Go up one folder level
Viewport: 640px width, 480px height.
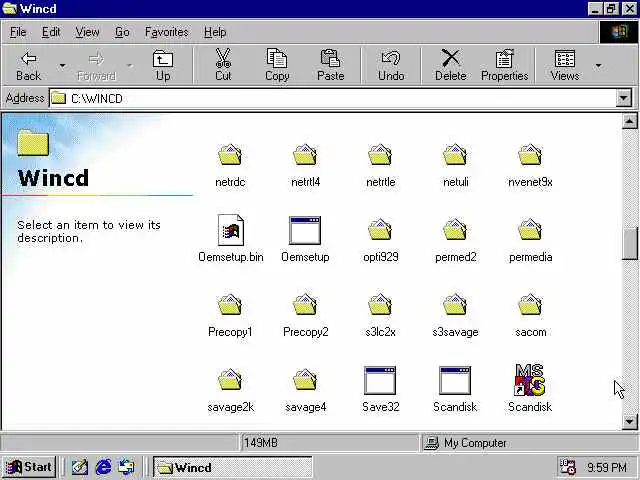pos(163,65)
